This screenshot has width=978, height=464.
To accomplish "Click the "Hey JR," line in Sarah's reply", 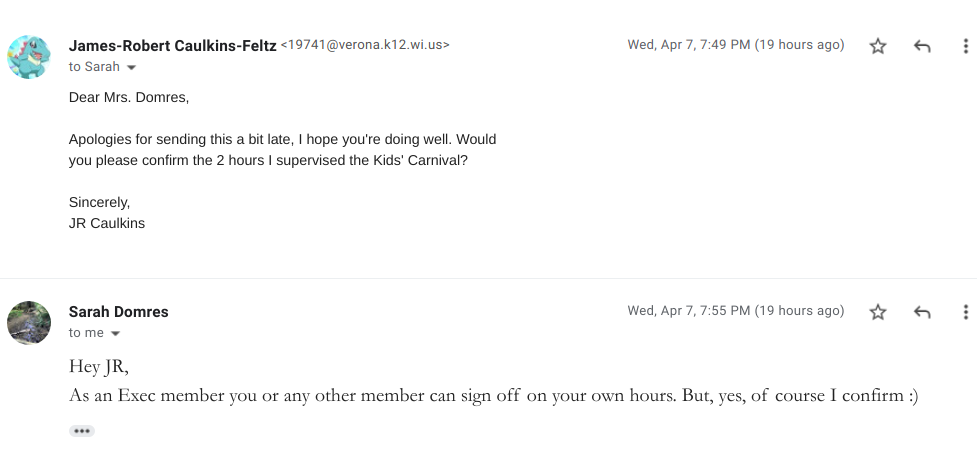I will [x=99, y=366].
